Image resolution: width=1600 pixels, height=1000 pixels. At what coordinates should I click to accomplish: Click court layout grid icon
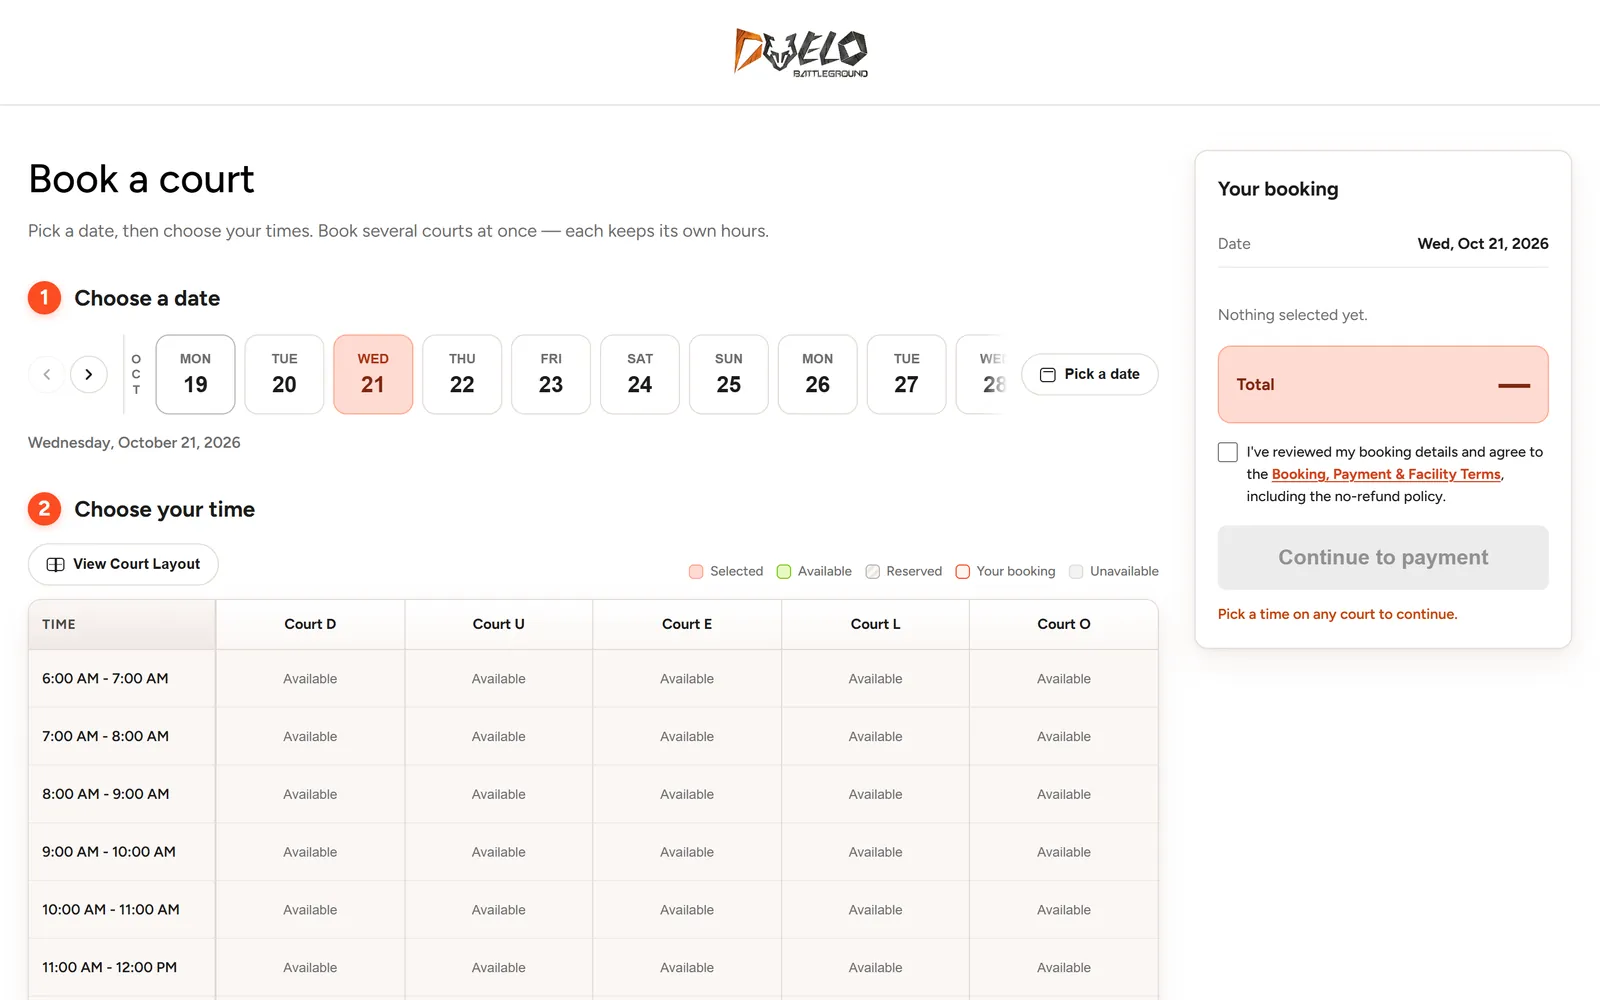click(56, 564)
